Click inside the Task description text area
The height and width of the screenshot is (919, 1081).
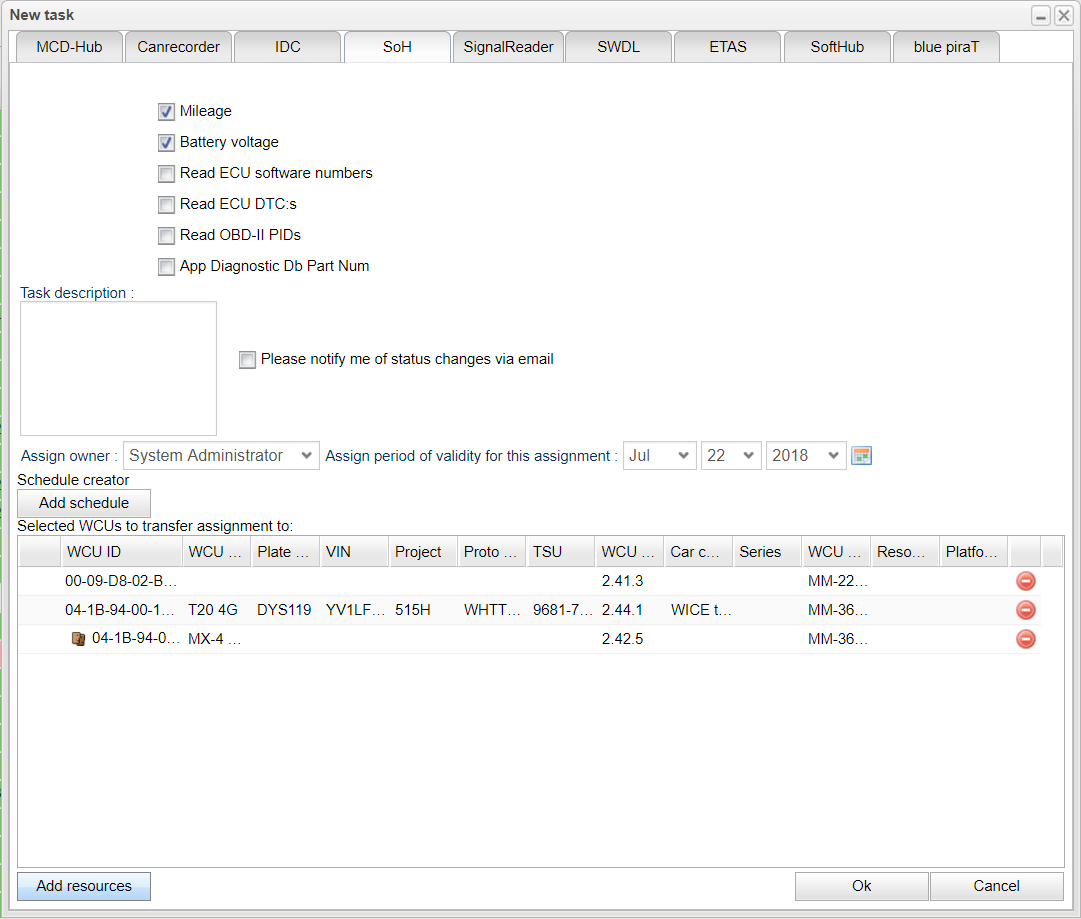tap(118, 368)
